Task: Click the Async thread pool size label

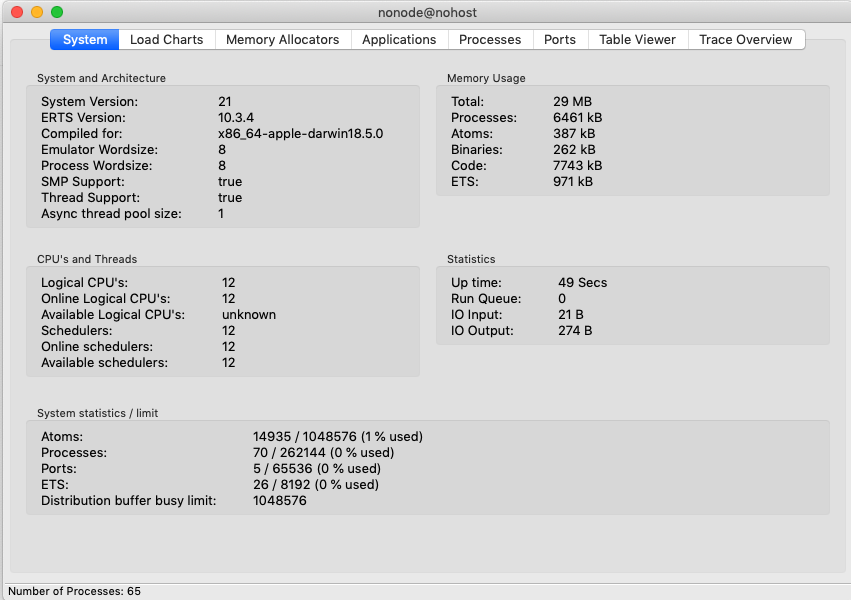Action: coord(111,214)
